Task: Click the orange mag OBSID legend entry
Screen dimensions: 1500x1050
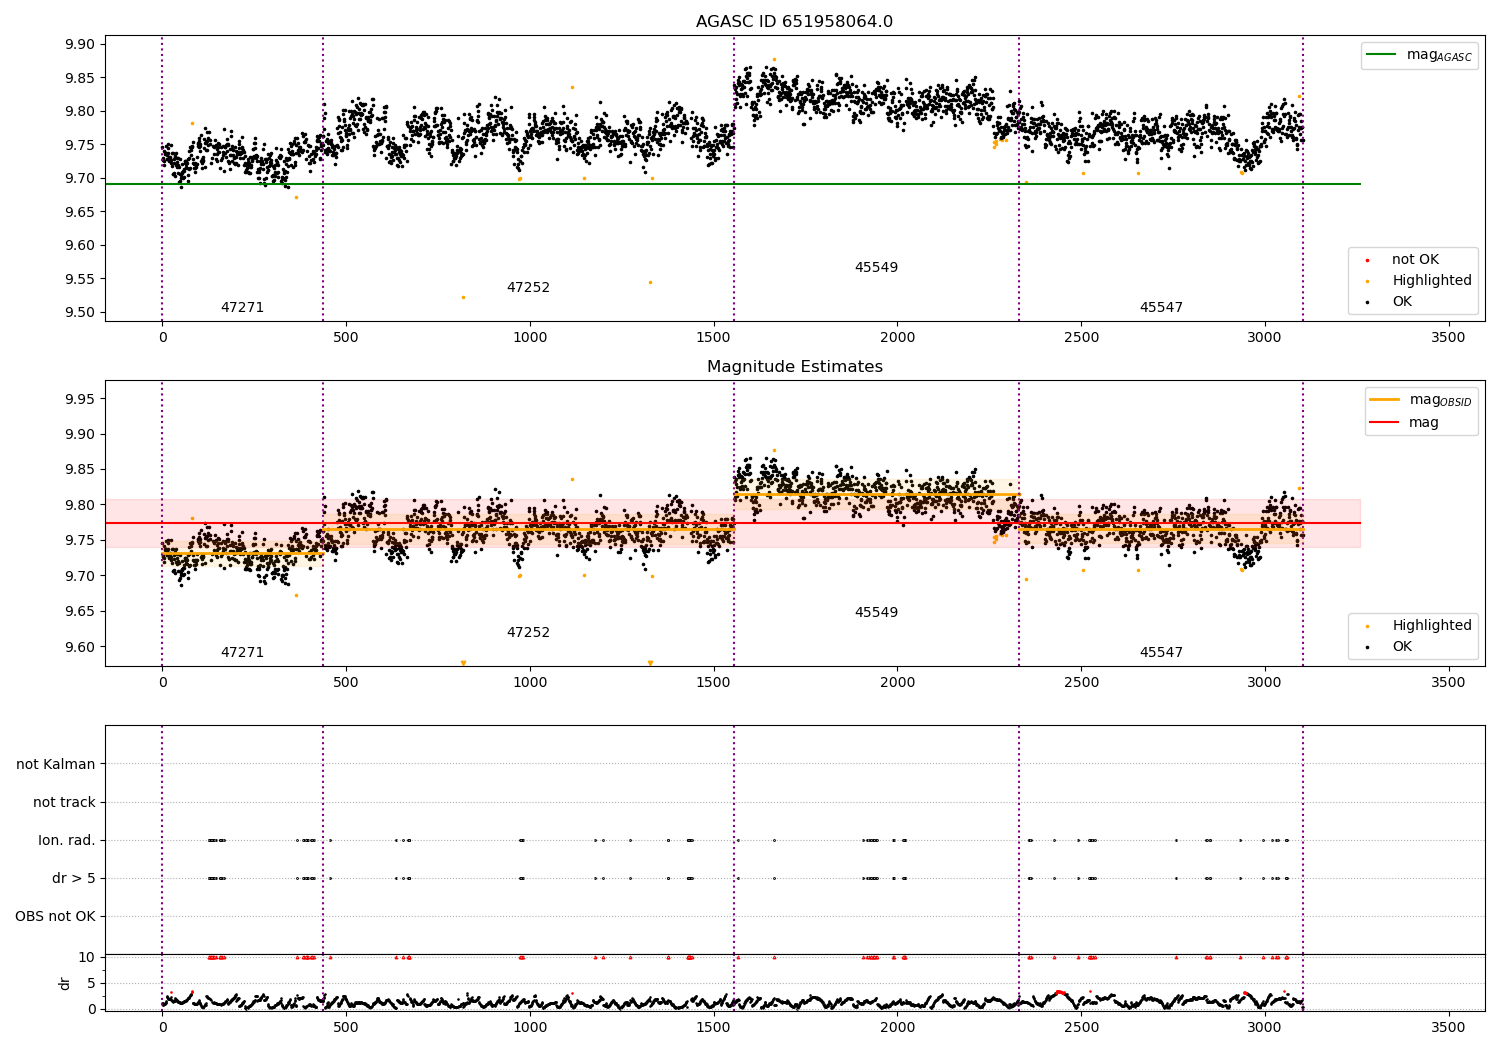Action: point(1420,400)
